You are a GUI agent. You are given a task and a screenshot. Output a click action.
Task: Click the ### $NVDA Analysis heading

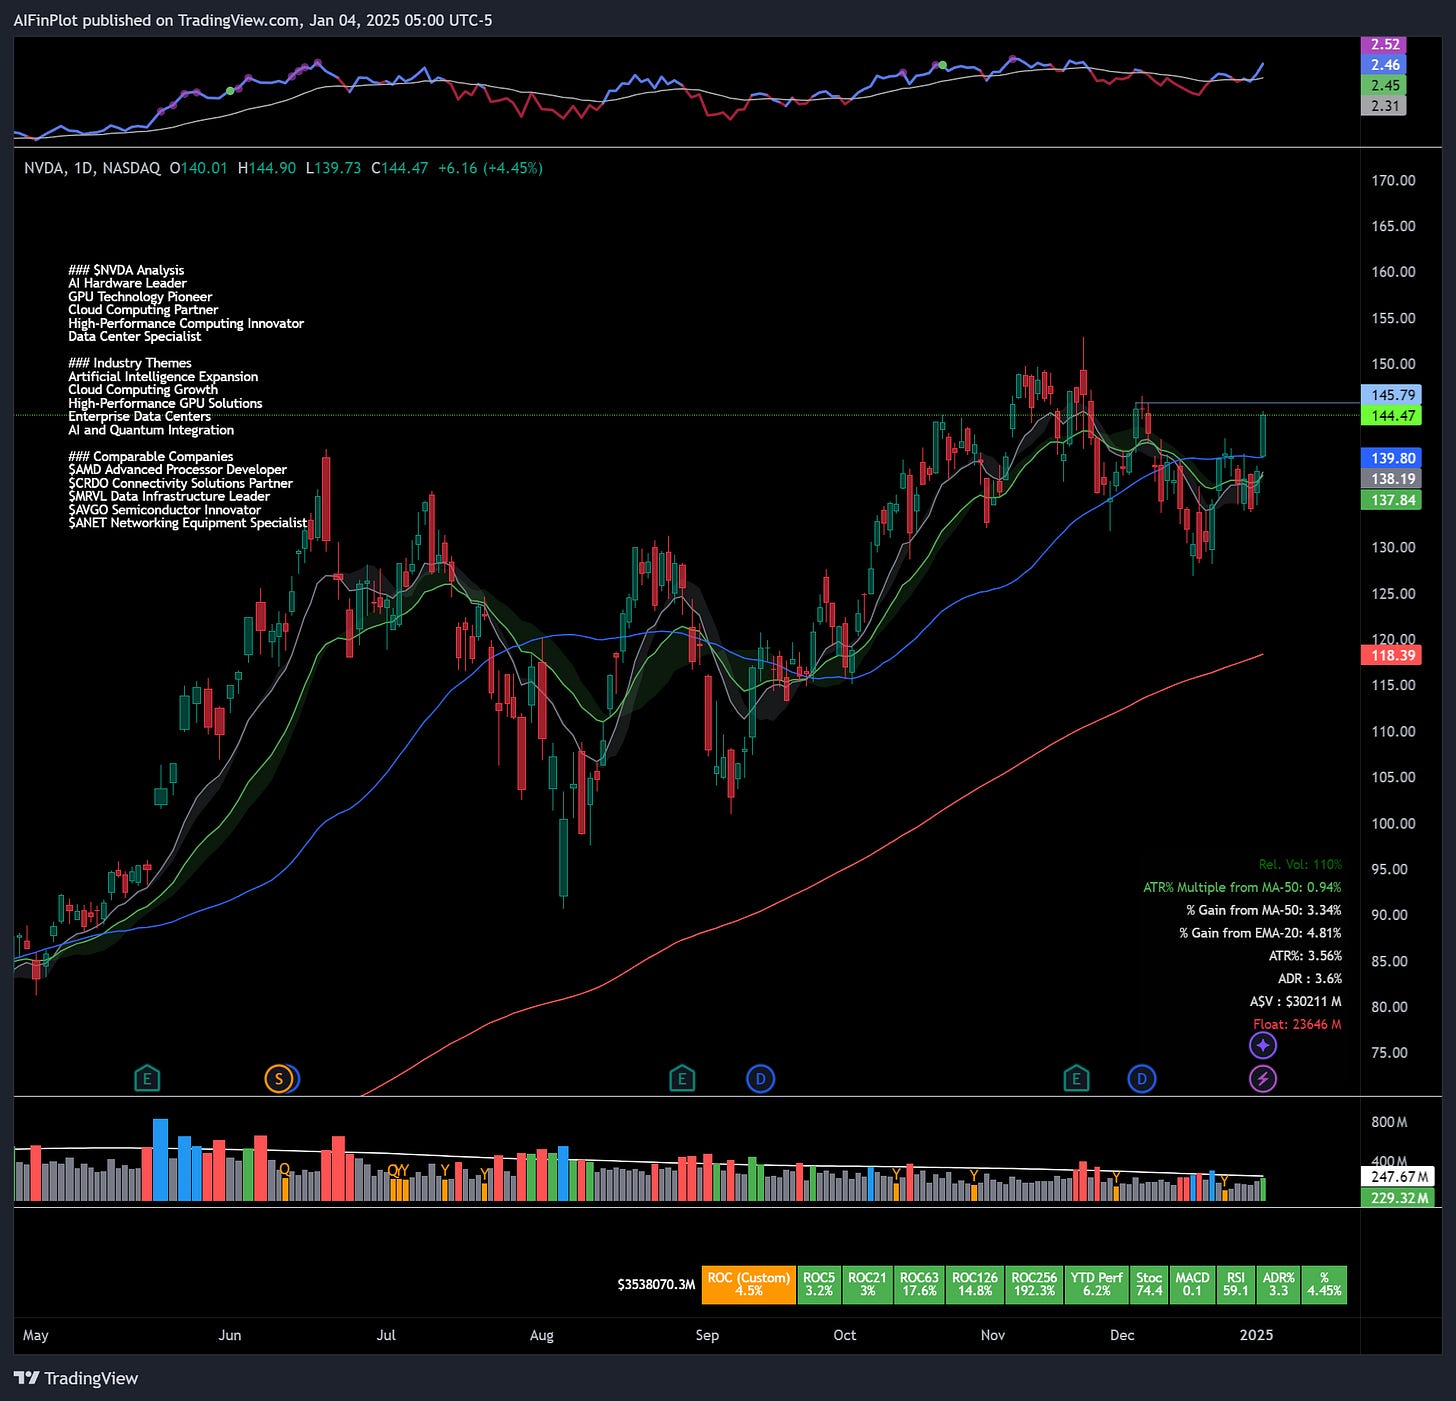[x=126, y=270]
